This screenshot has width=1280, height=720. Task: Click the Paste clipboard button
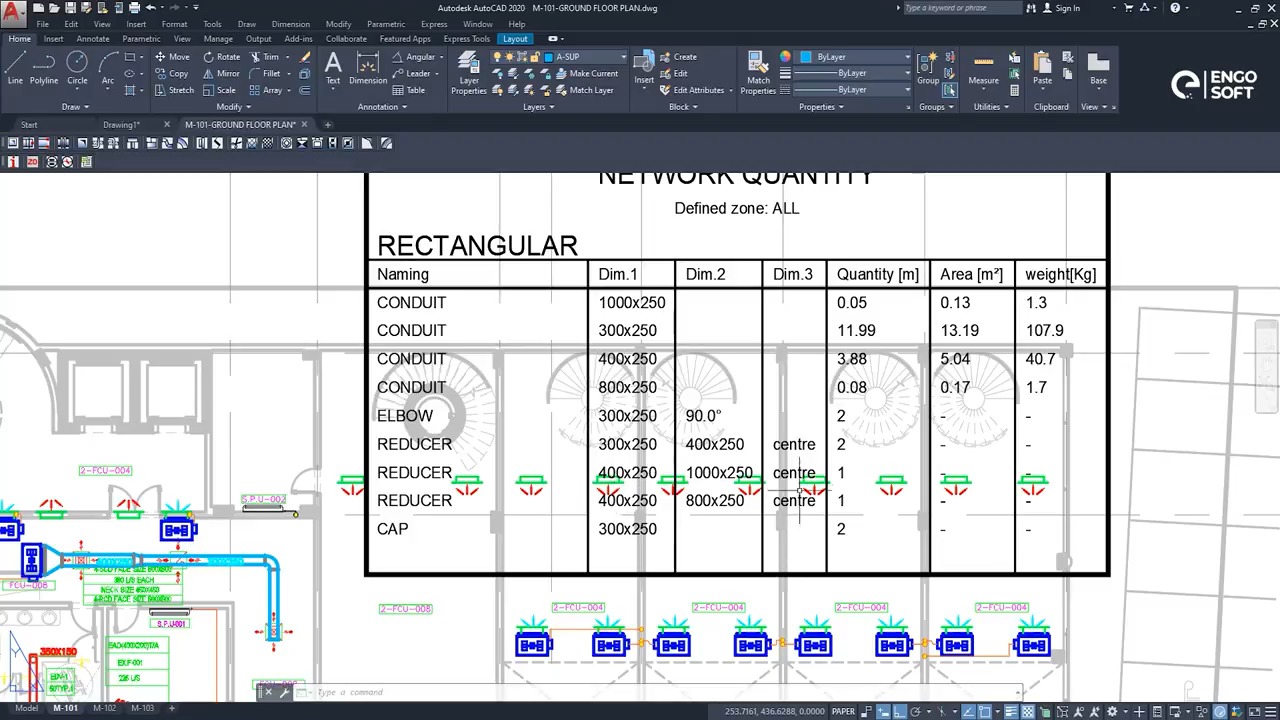[x=1042, y=68]
